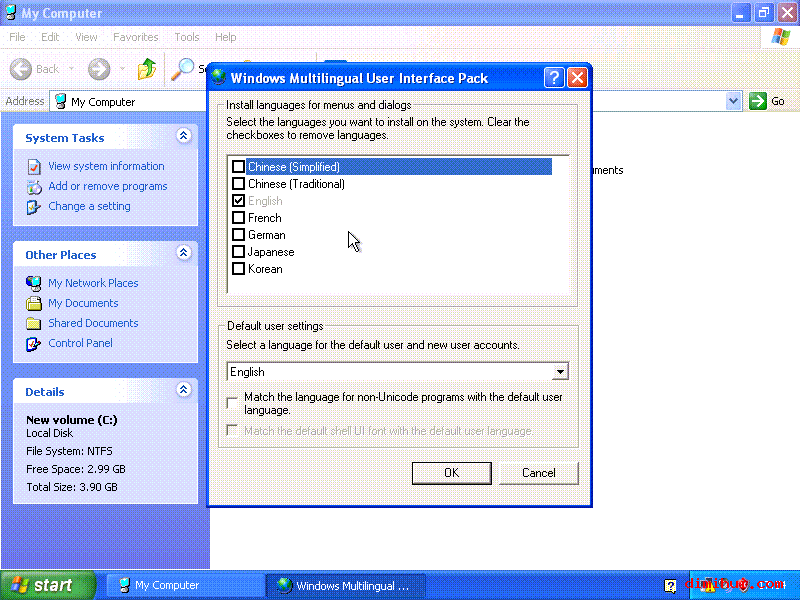The image size is (800, 600).
Task: Open the Address bar dropdown arrow
Action: 733,101
